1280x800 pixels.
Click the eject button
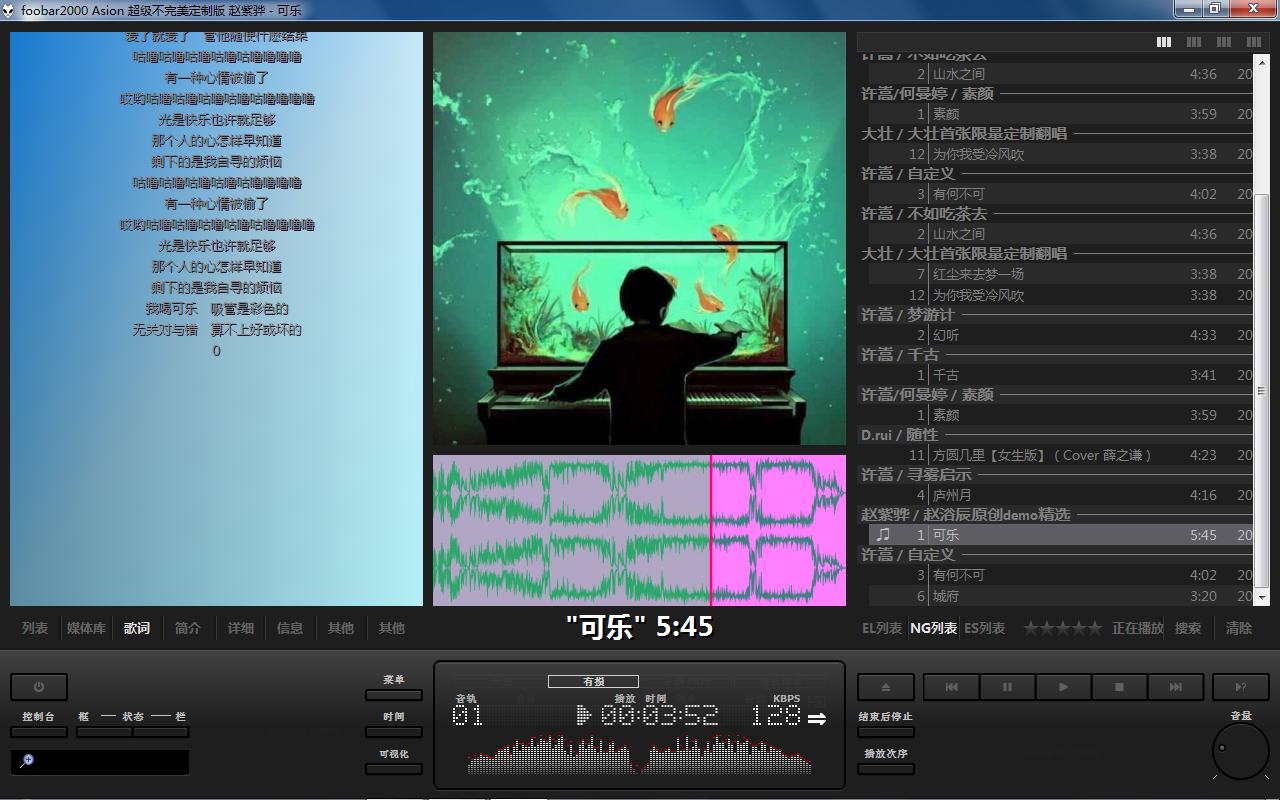coord(886,687)
